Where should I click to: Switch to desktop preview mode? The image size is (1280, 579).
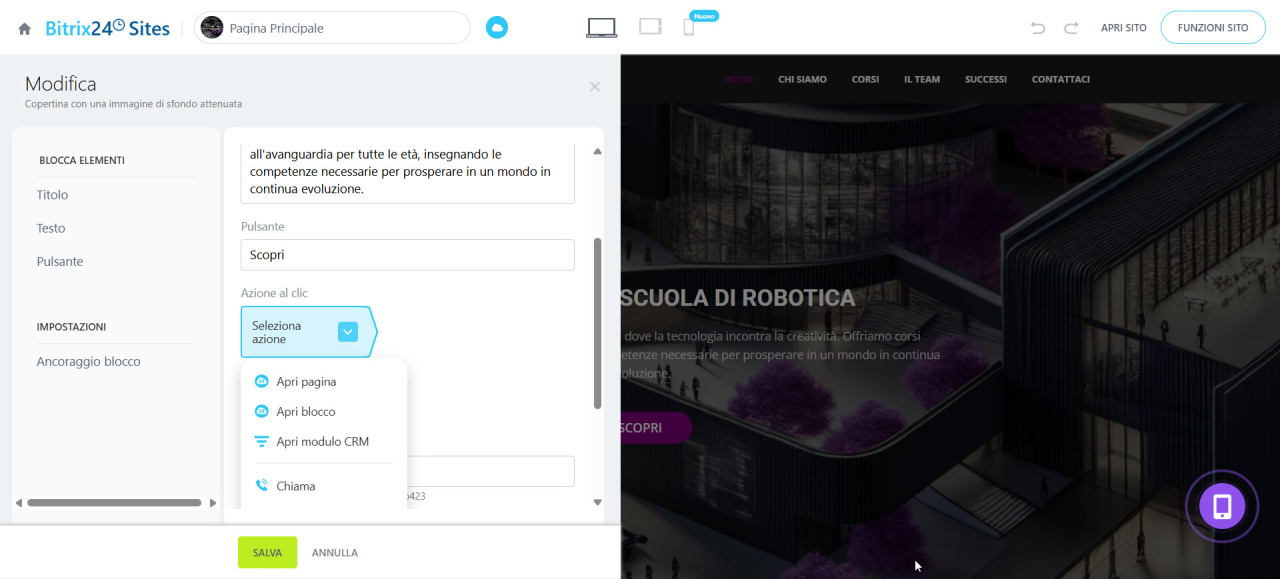601,28
